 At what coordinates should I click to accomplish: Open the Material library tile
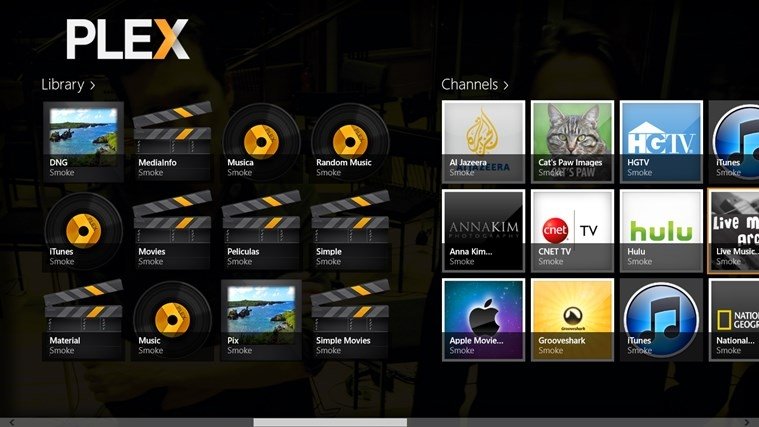tap(83, 320)
